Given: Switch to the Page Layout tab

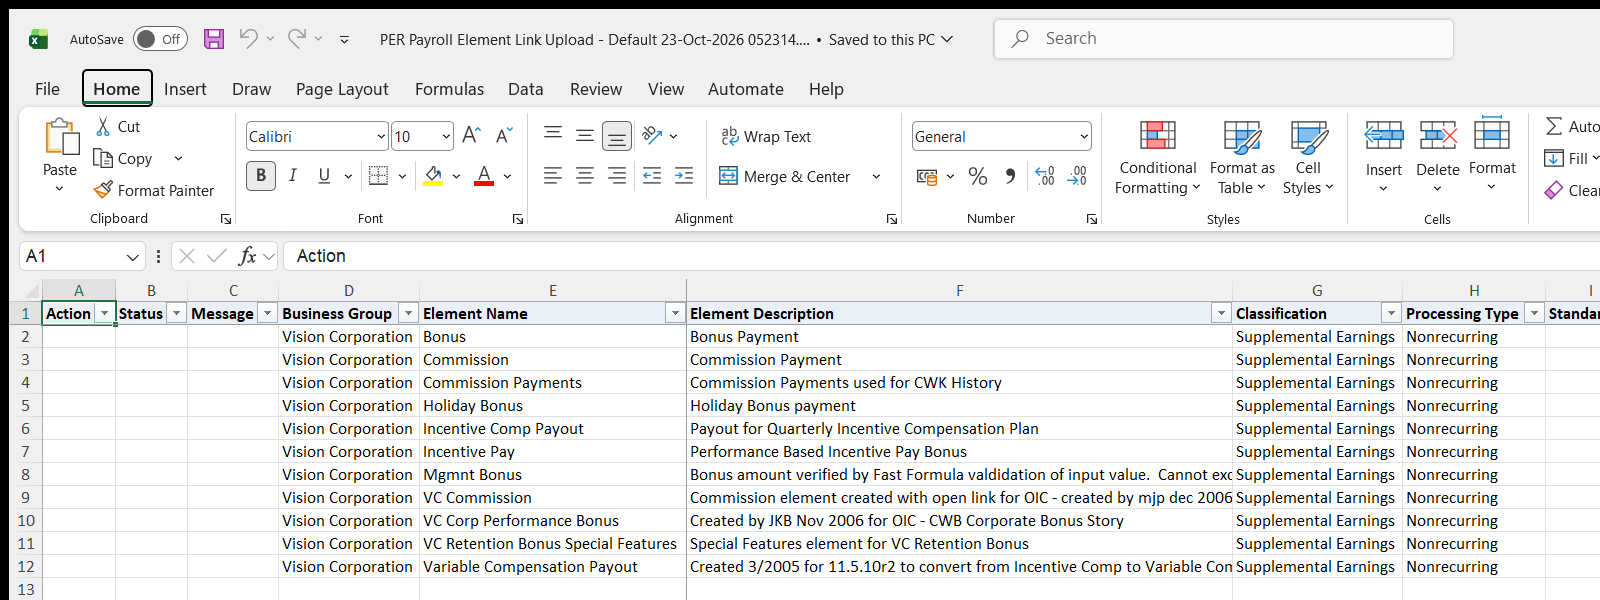Looking at the screenshot, I should pos(342,89).
